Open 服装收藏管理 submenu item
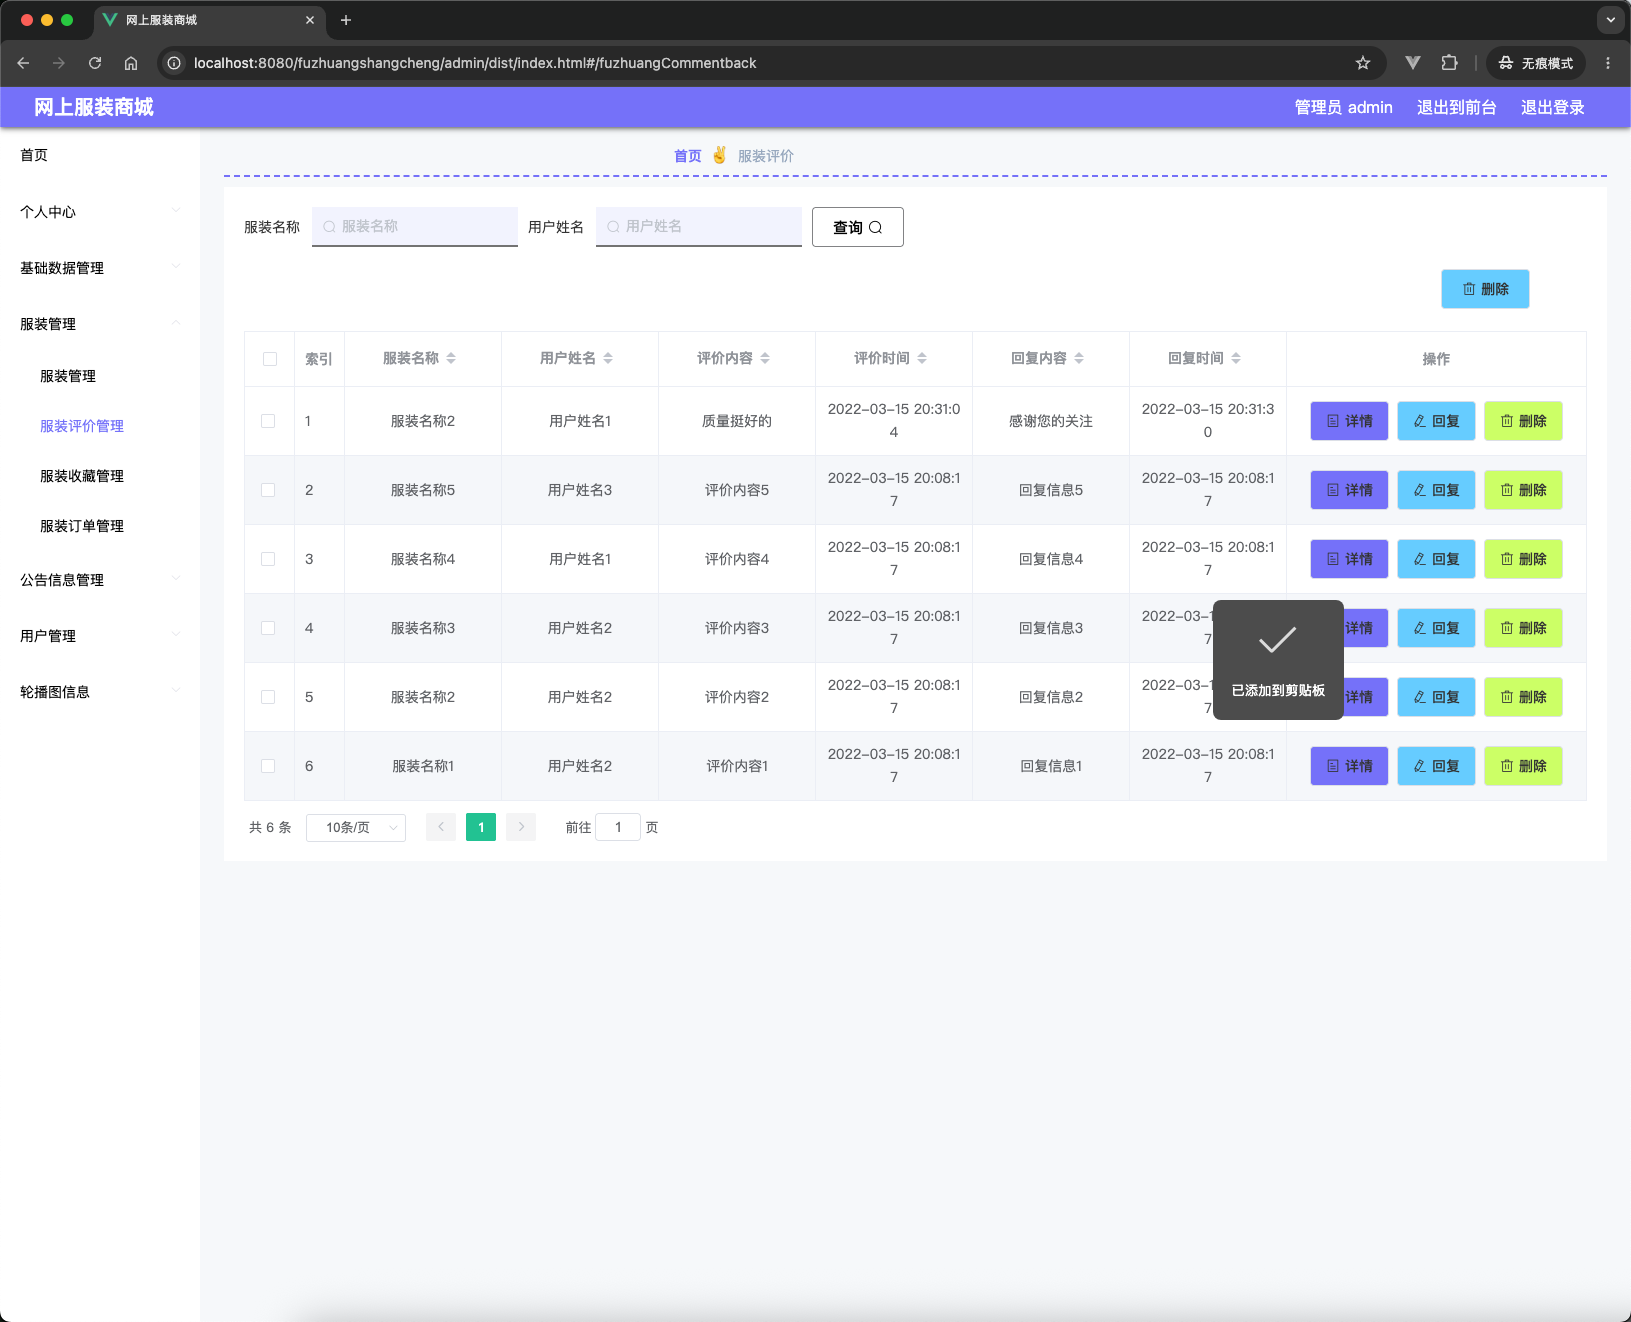Viewport: 1631px width, 1322px height. coord(100,476)
